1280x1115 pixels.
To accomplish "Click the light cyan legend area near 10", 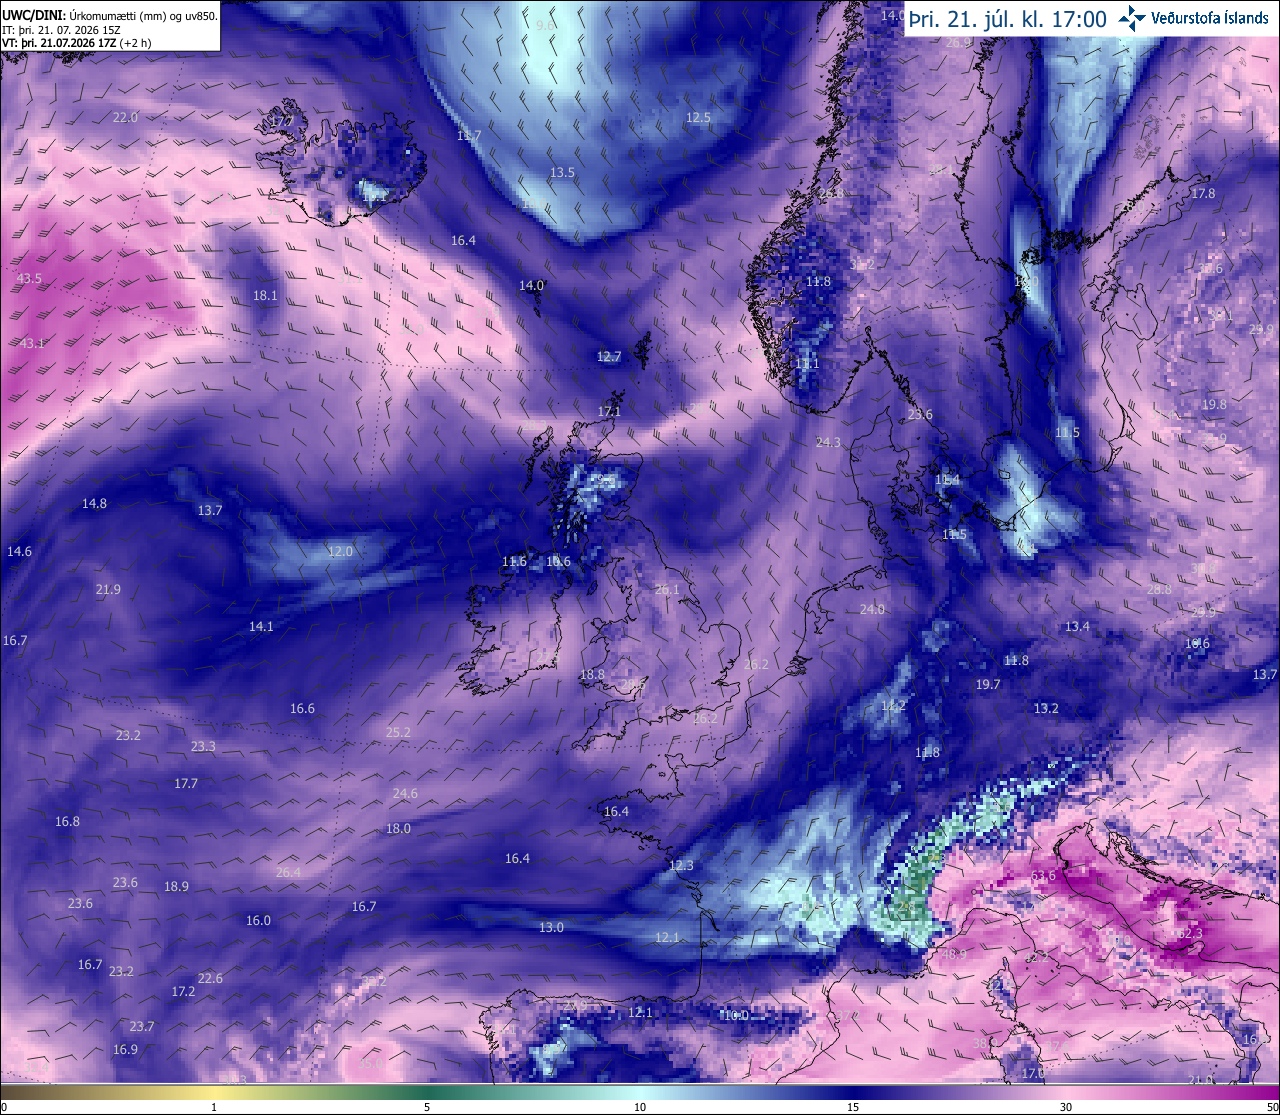I will (640, 1092).
